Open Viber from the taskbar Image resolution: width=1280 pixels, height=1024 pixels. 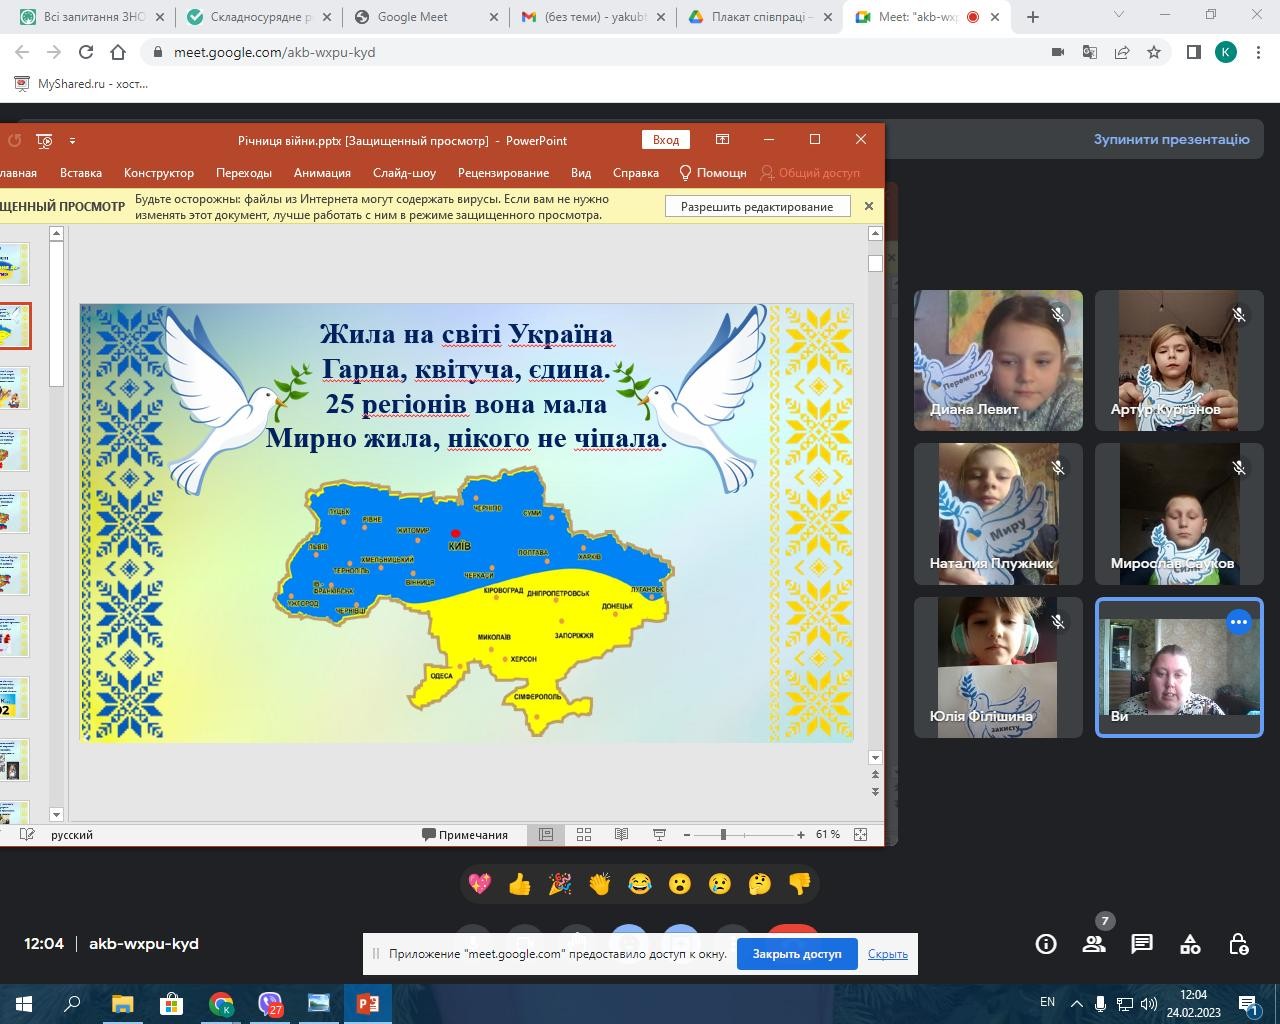point(270,1003)
